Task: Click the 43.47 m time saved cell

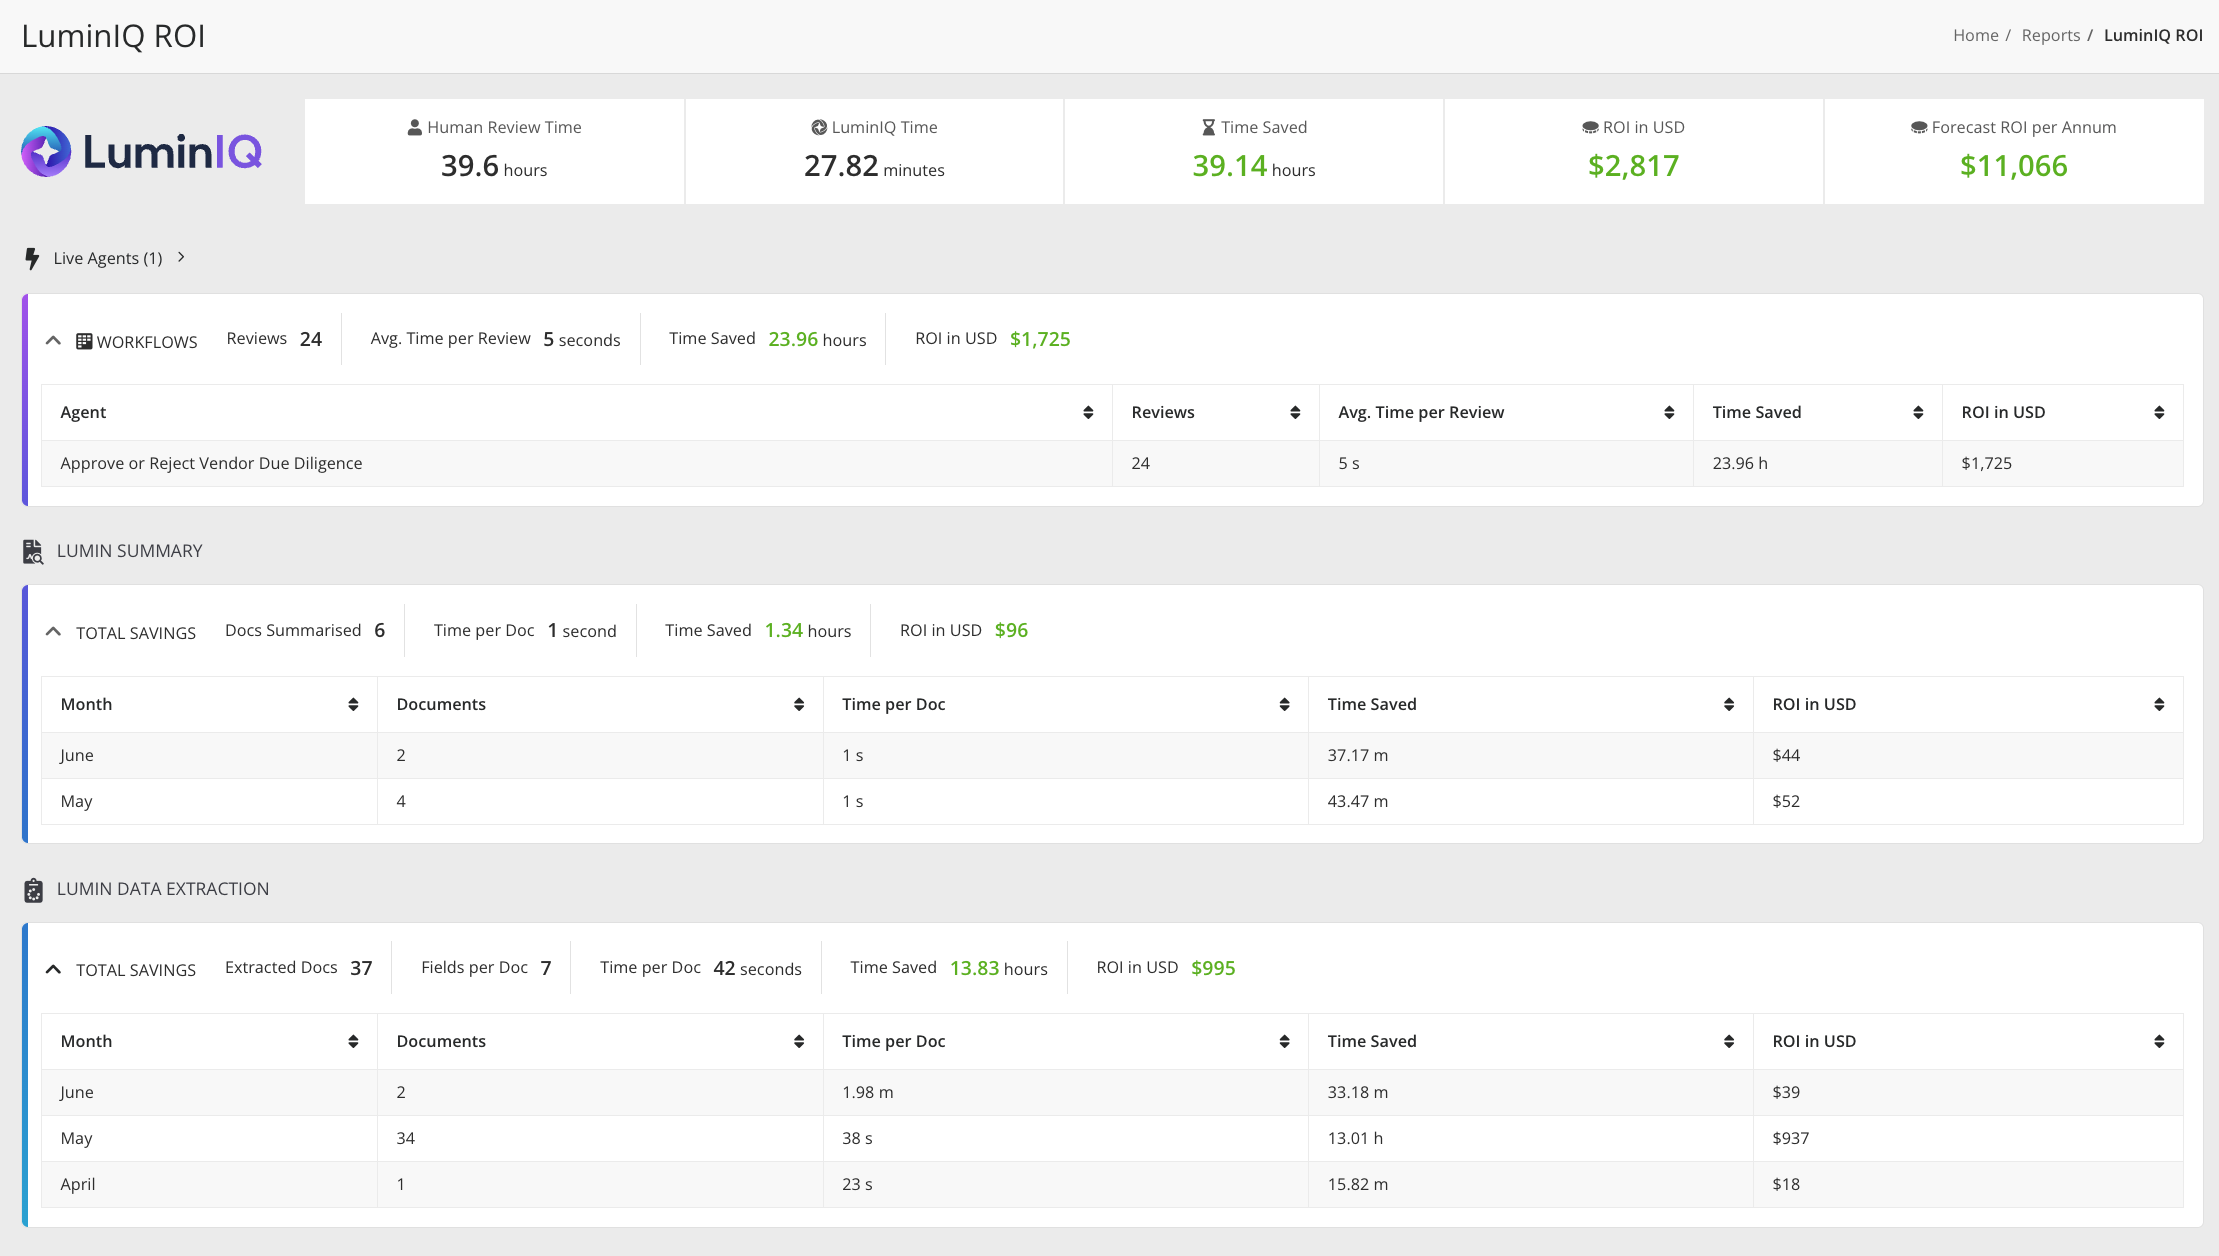Action: (x=1530, y=801)
